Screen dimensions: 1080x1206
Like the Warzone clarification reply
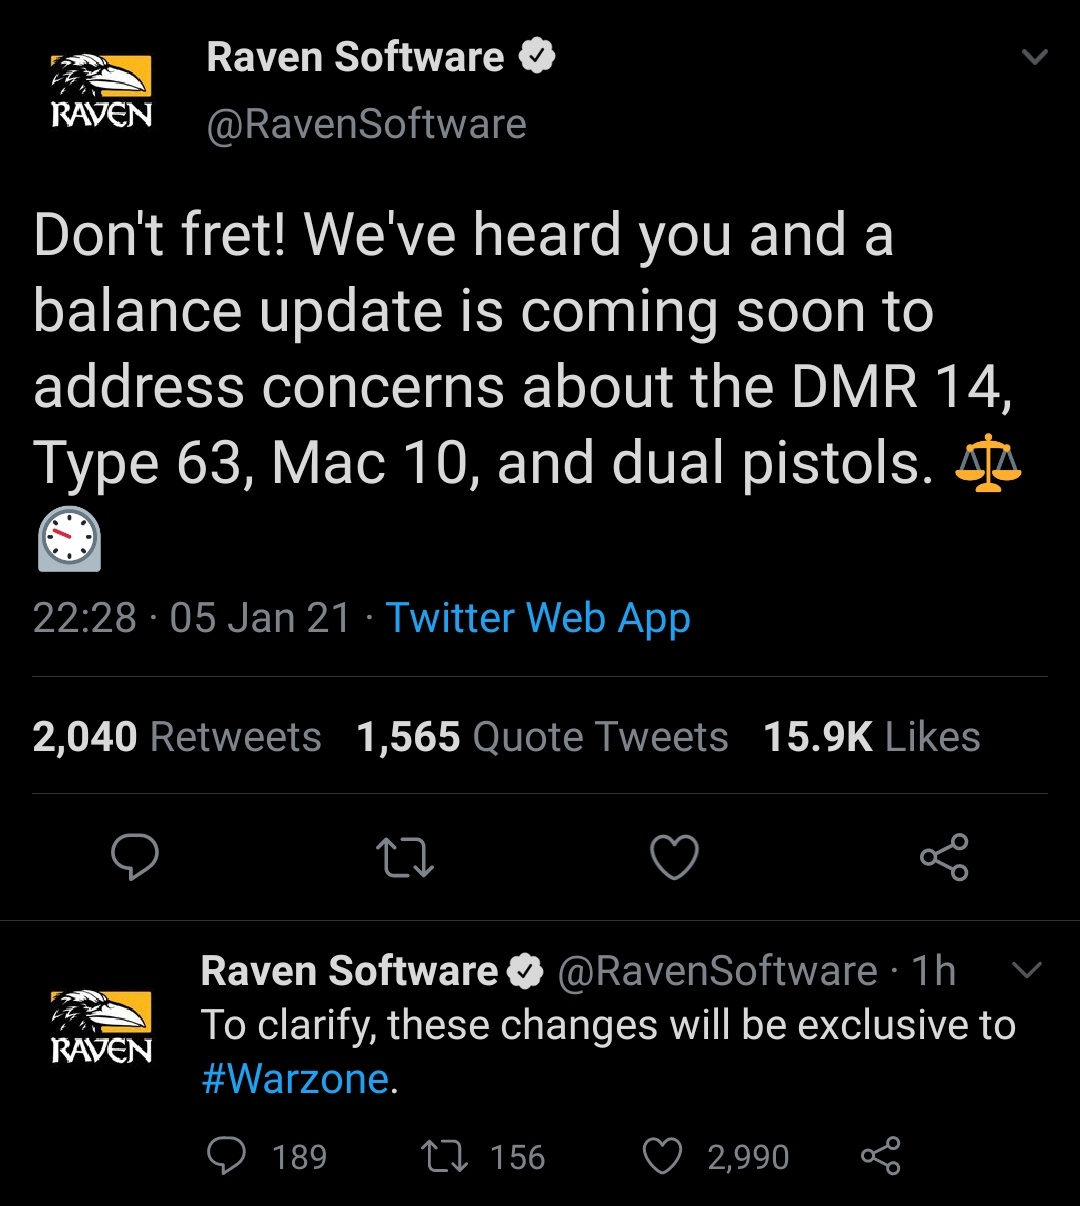click(x=662, y=1157)
